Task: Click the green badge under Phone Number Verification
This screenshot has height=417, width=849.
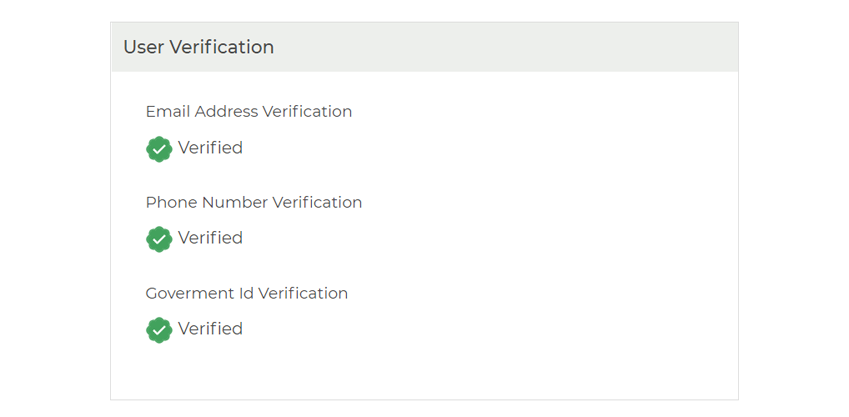Action: click(x=159, y=239)
